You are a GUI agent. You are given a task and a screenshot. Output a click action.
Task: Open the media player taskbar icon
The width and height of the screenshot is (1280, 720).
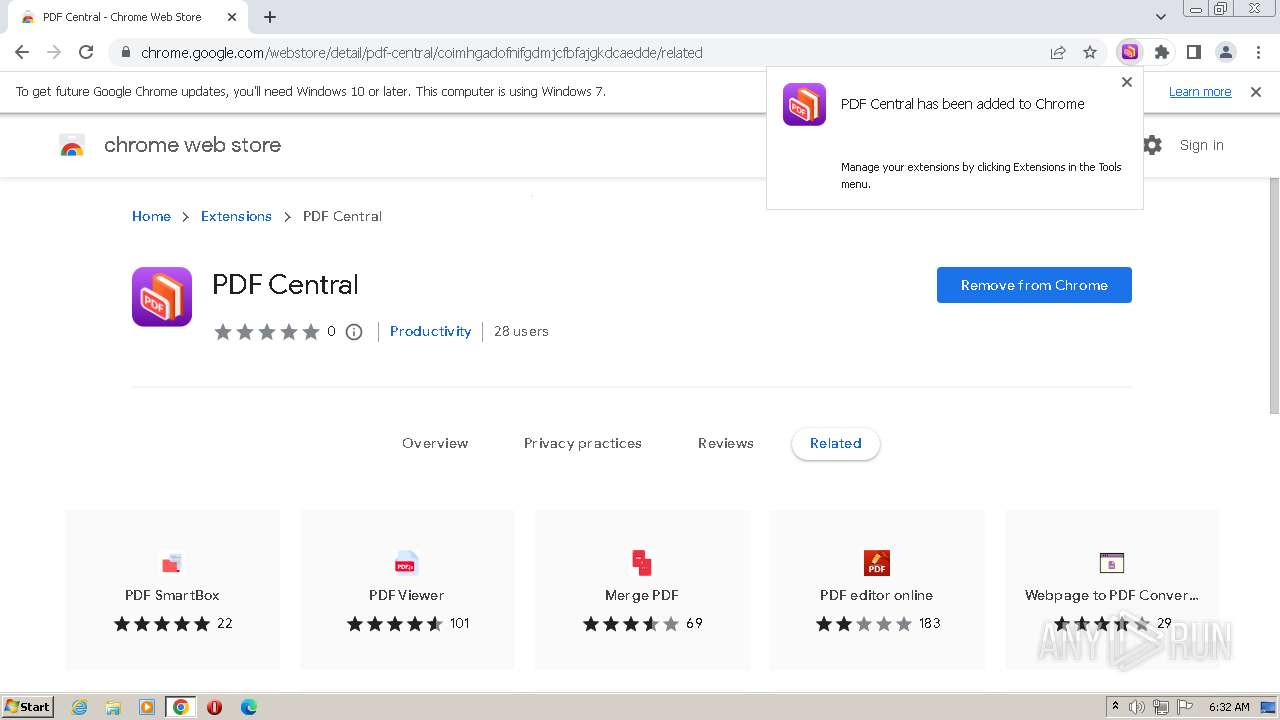click(x=147, y=707)
